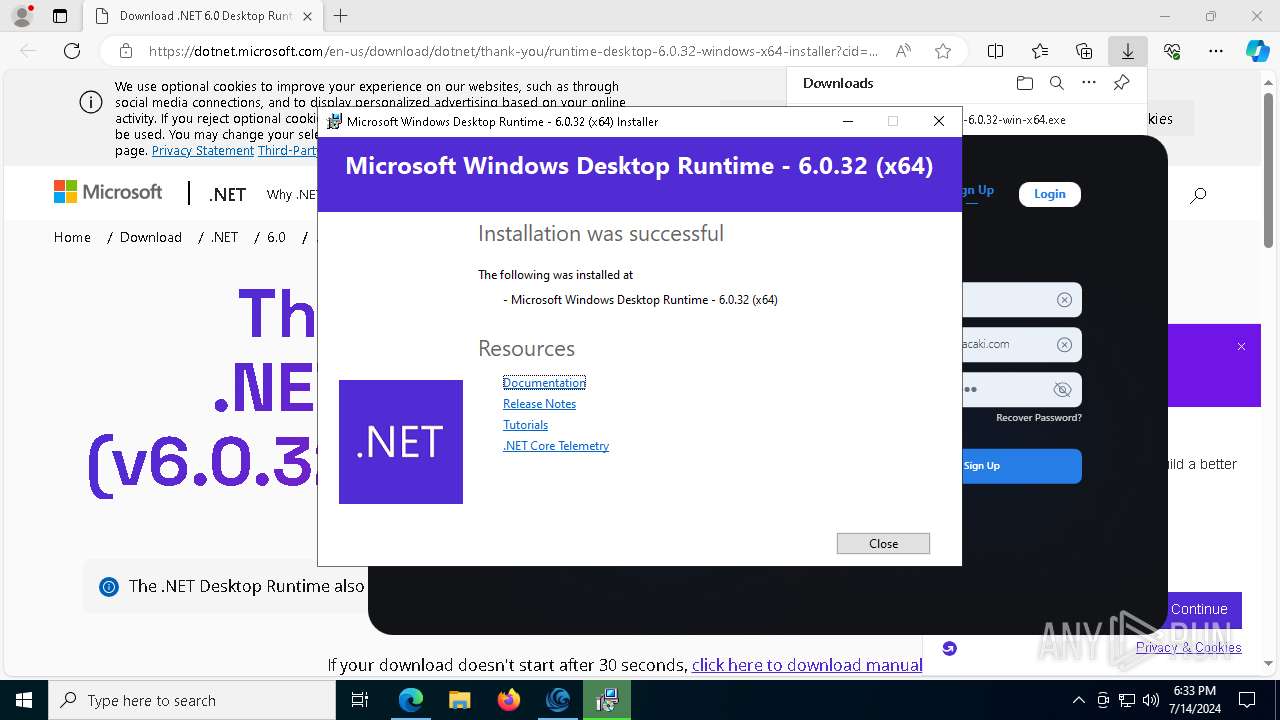Click the Edge profile avatar icon
The width and height of the screenshot is (1280, 720).
point(22,16)
